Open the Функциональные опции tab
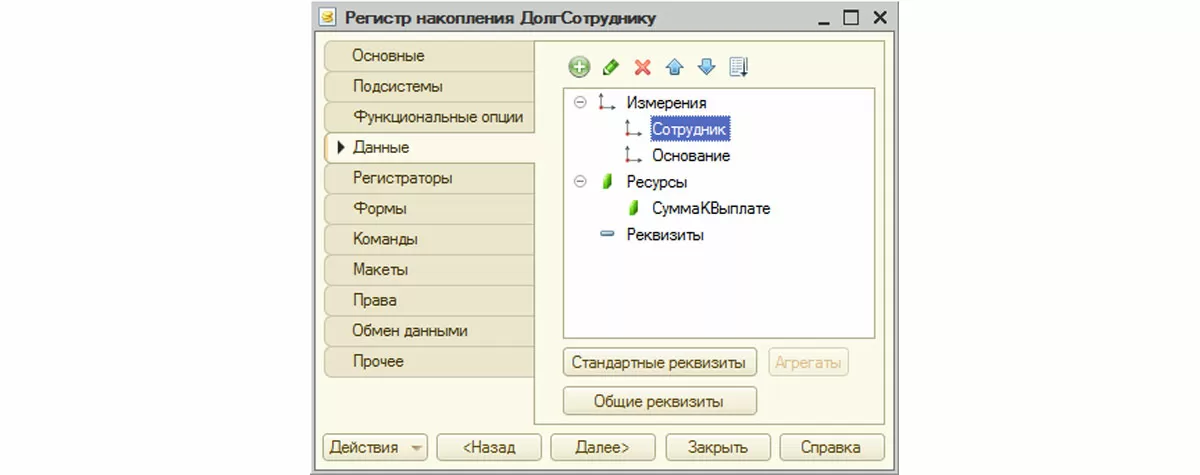The image size is (1200, 475). (x=437, y=117)
